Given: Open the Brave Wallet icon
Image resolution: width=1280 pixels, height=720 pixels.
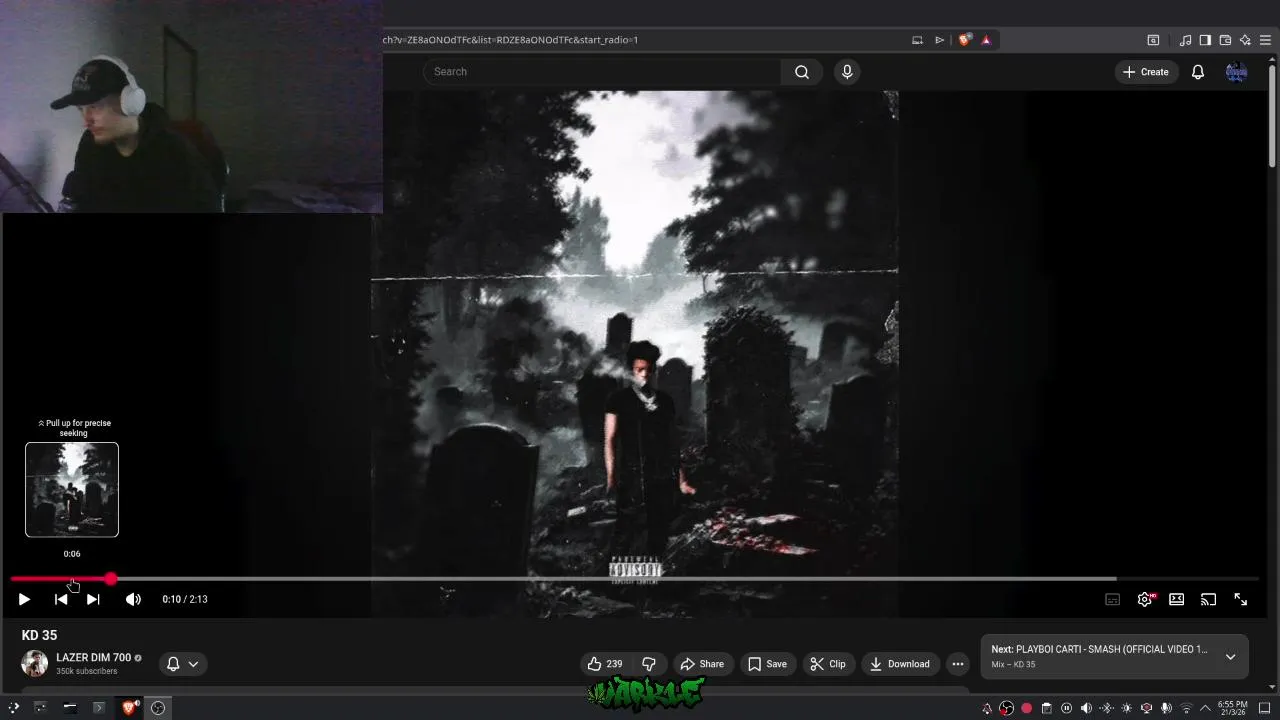Looking at the screenshot, I should [x=1225, y=40].
